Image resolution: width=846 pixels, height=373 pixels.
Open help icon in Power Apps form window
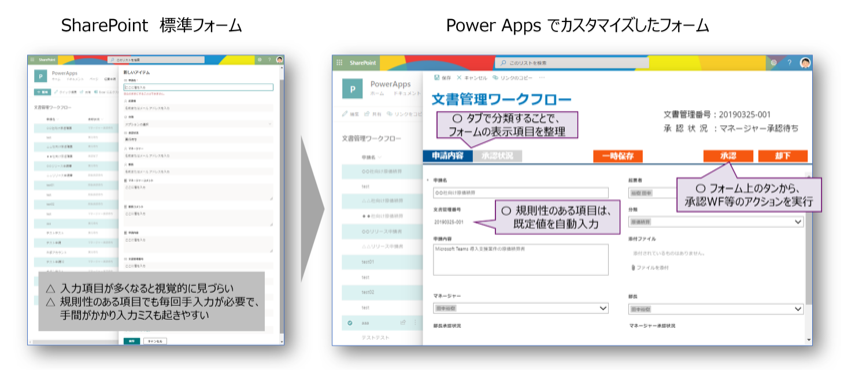pyautogui.click(x=789, y=63)
